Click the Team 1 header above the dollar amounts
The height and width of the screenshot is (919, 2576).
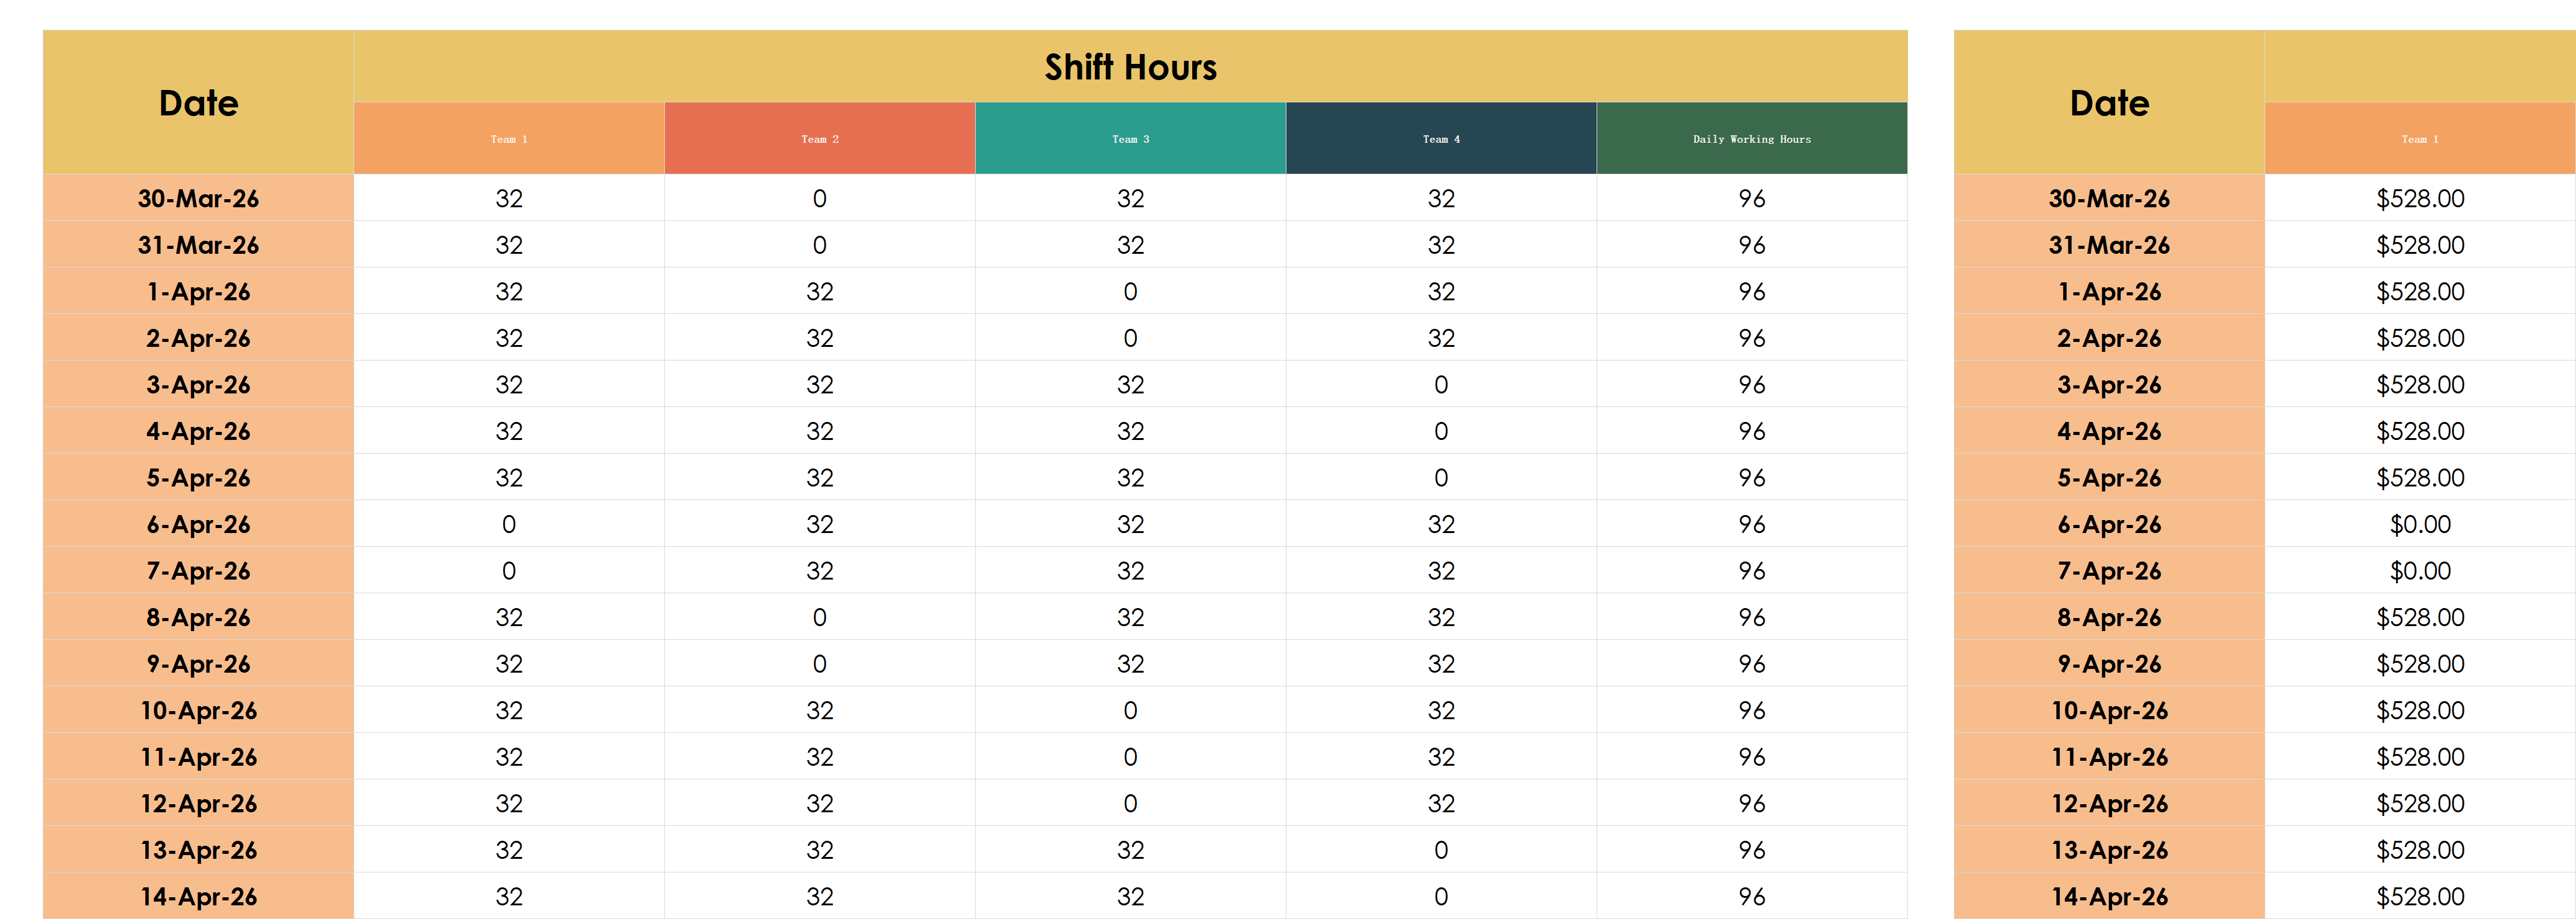tap(2420, 138)
